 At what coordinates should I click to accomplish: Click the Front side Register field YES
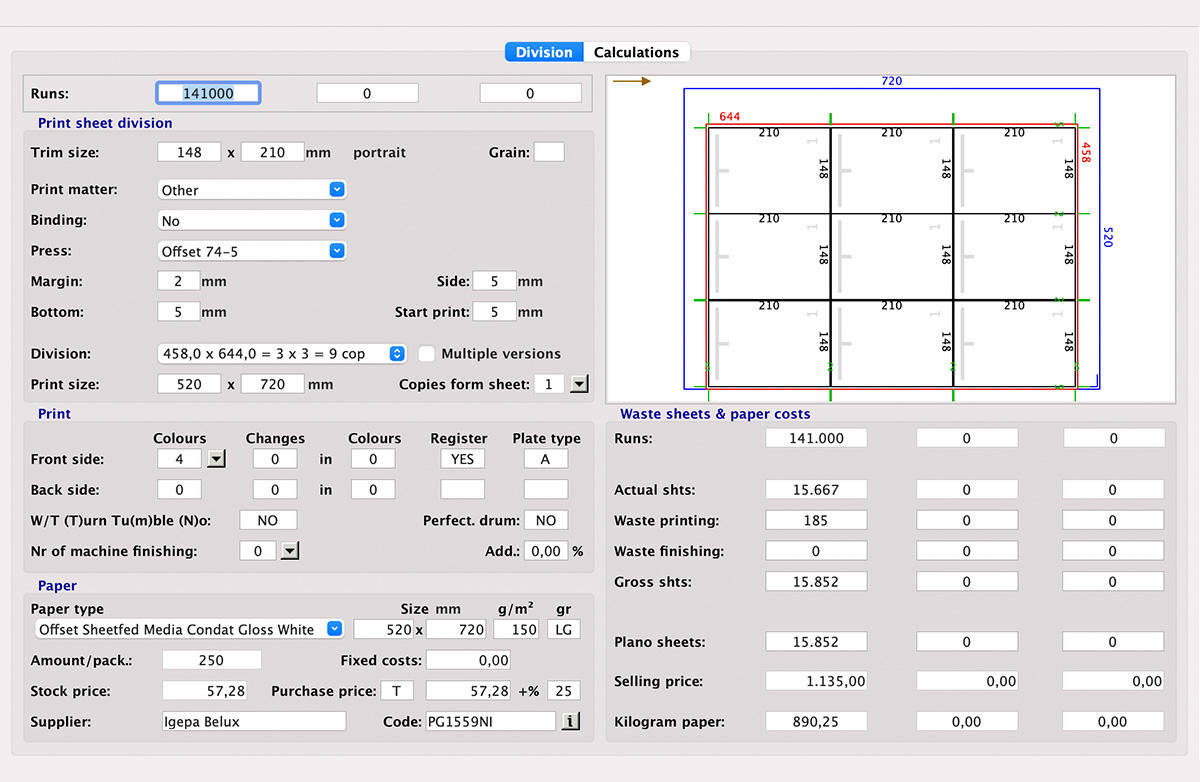[462, 459]
